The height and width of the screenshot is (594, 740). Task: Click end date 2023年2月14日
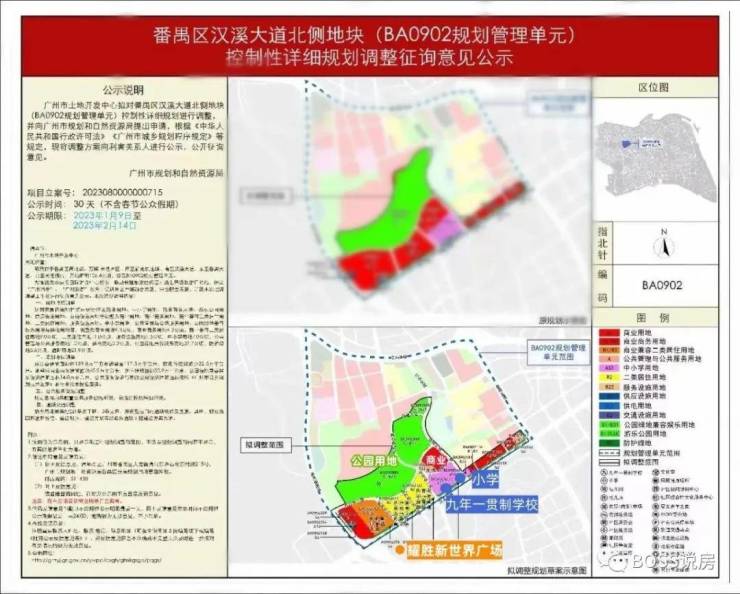104,225
